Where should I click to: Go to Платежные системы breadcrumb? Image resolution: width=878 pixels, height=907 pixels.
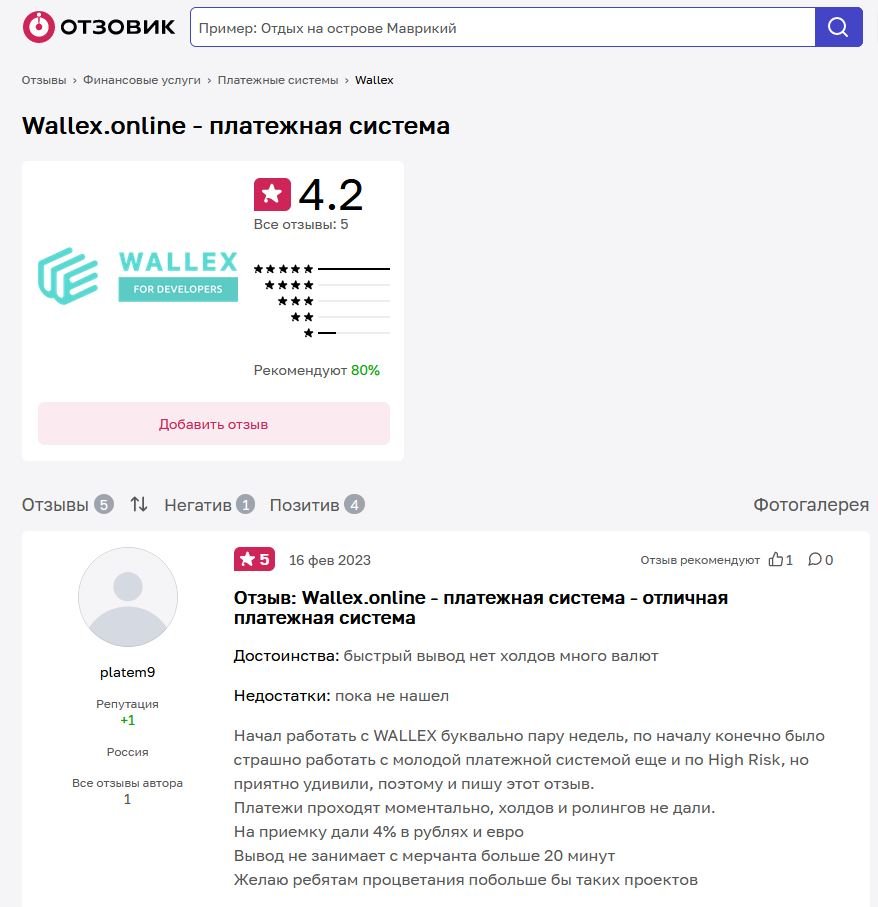pyautogui.click(x=278, y=80)
